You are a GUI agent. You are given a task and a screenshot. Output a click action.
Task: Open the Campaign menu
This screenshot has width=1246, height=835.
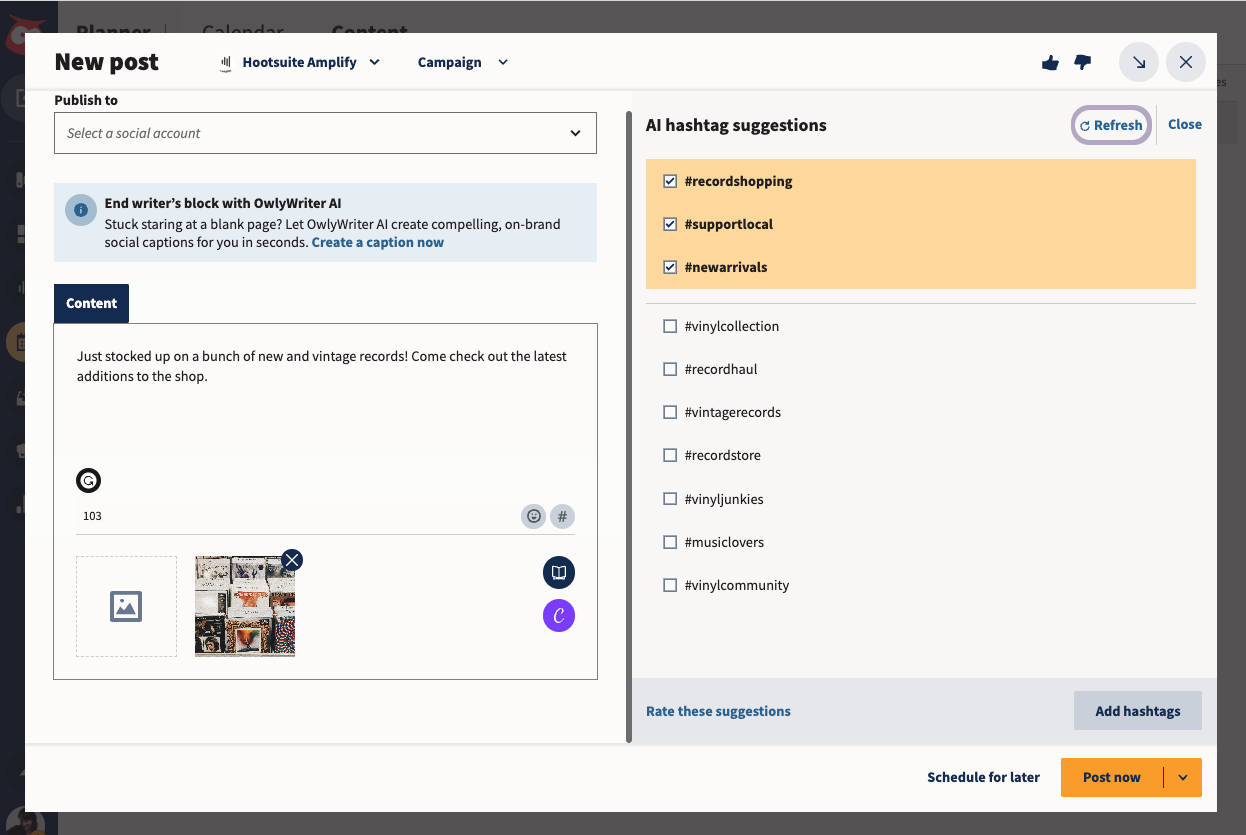[462, 62]
